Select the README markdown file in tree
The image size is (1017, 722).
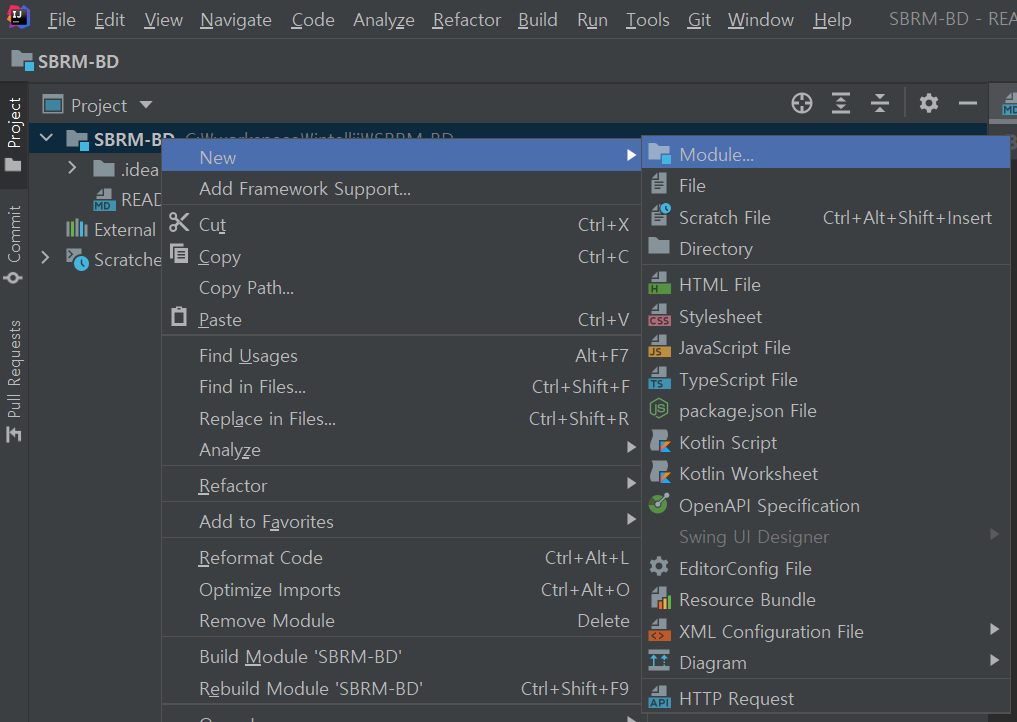click(x=127, y=199)
